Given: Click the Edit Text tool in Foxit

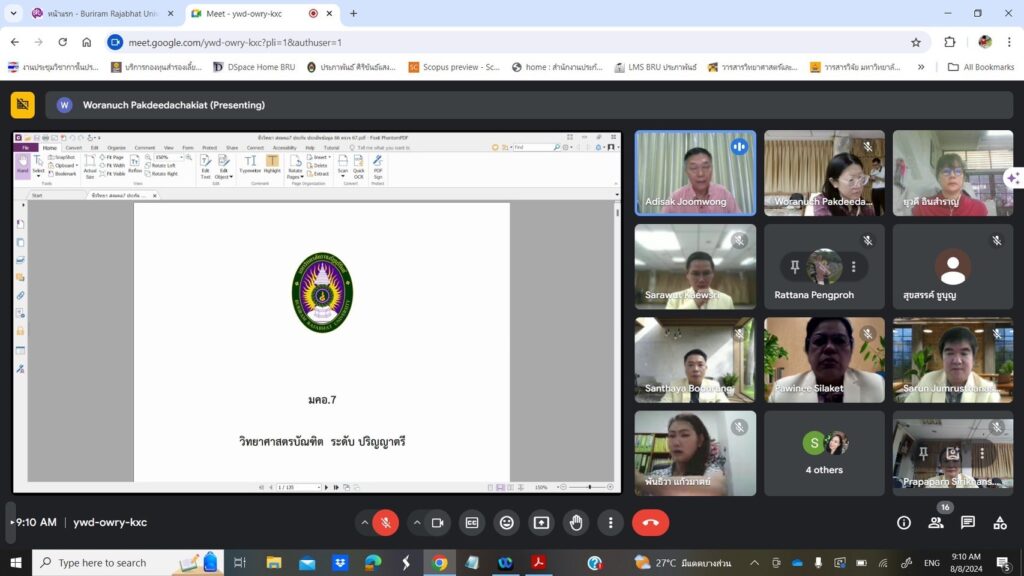Looking at the screenshot, I should (206, 167).
